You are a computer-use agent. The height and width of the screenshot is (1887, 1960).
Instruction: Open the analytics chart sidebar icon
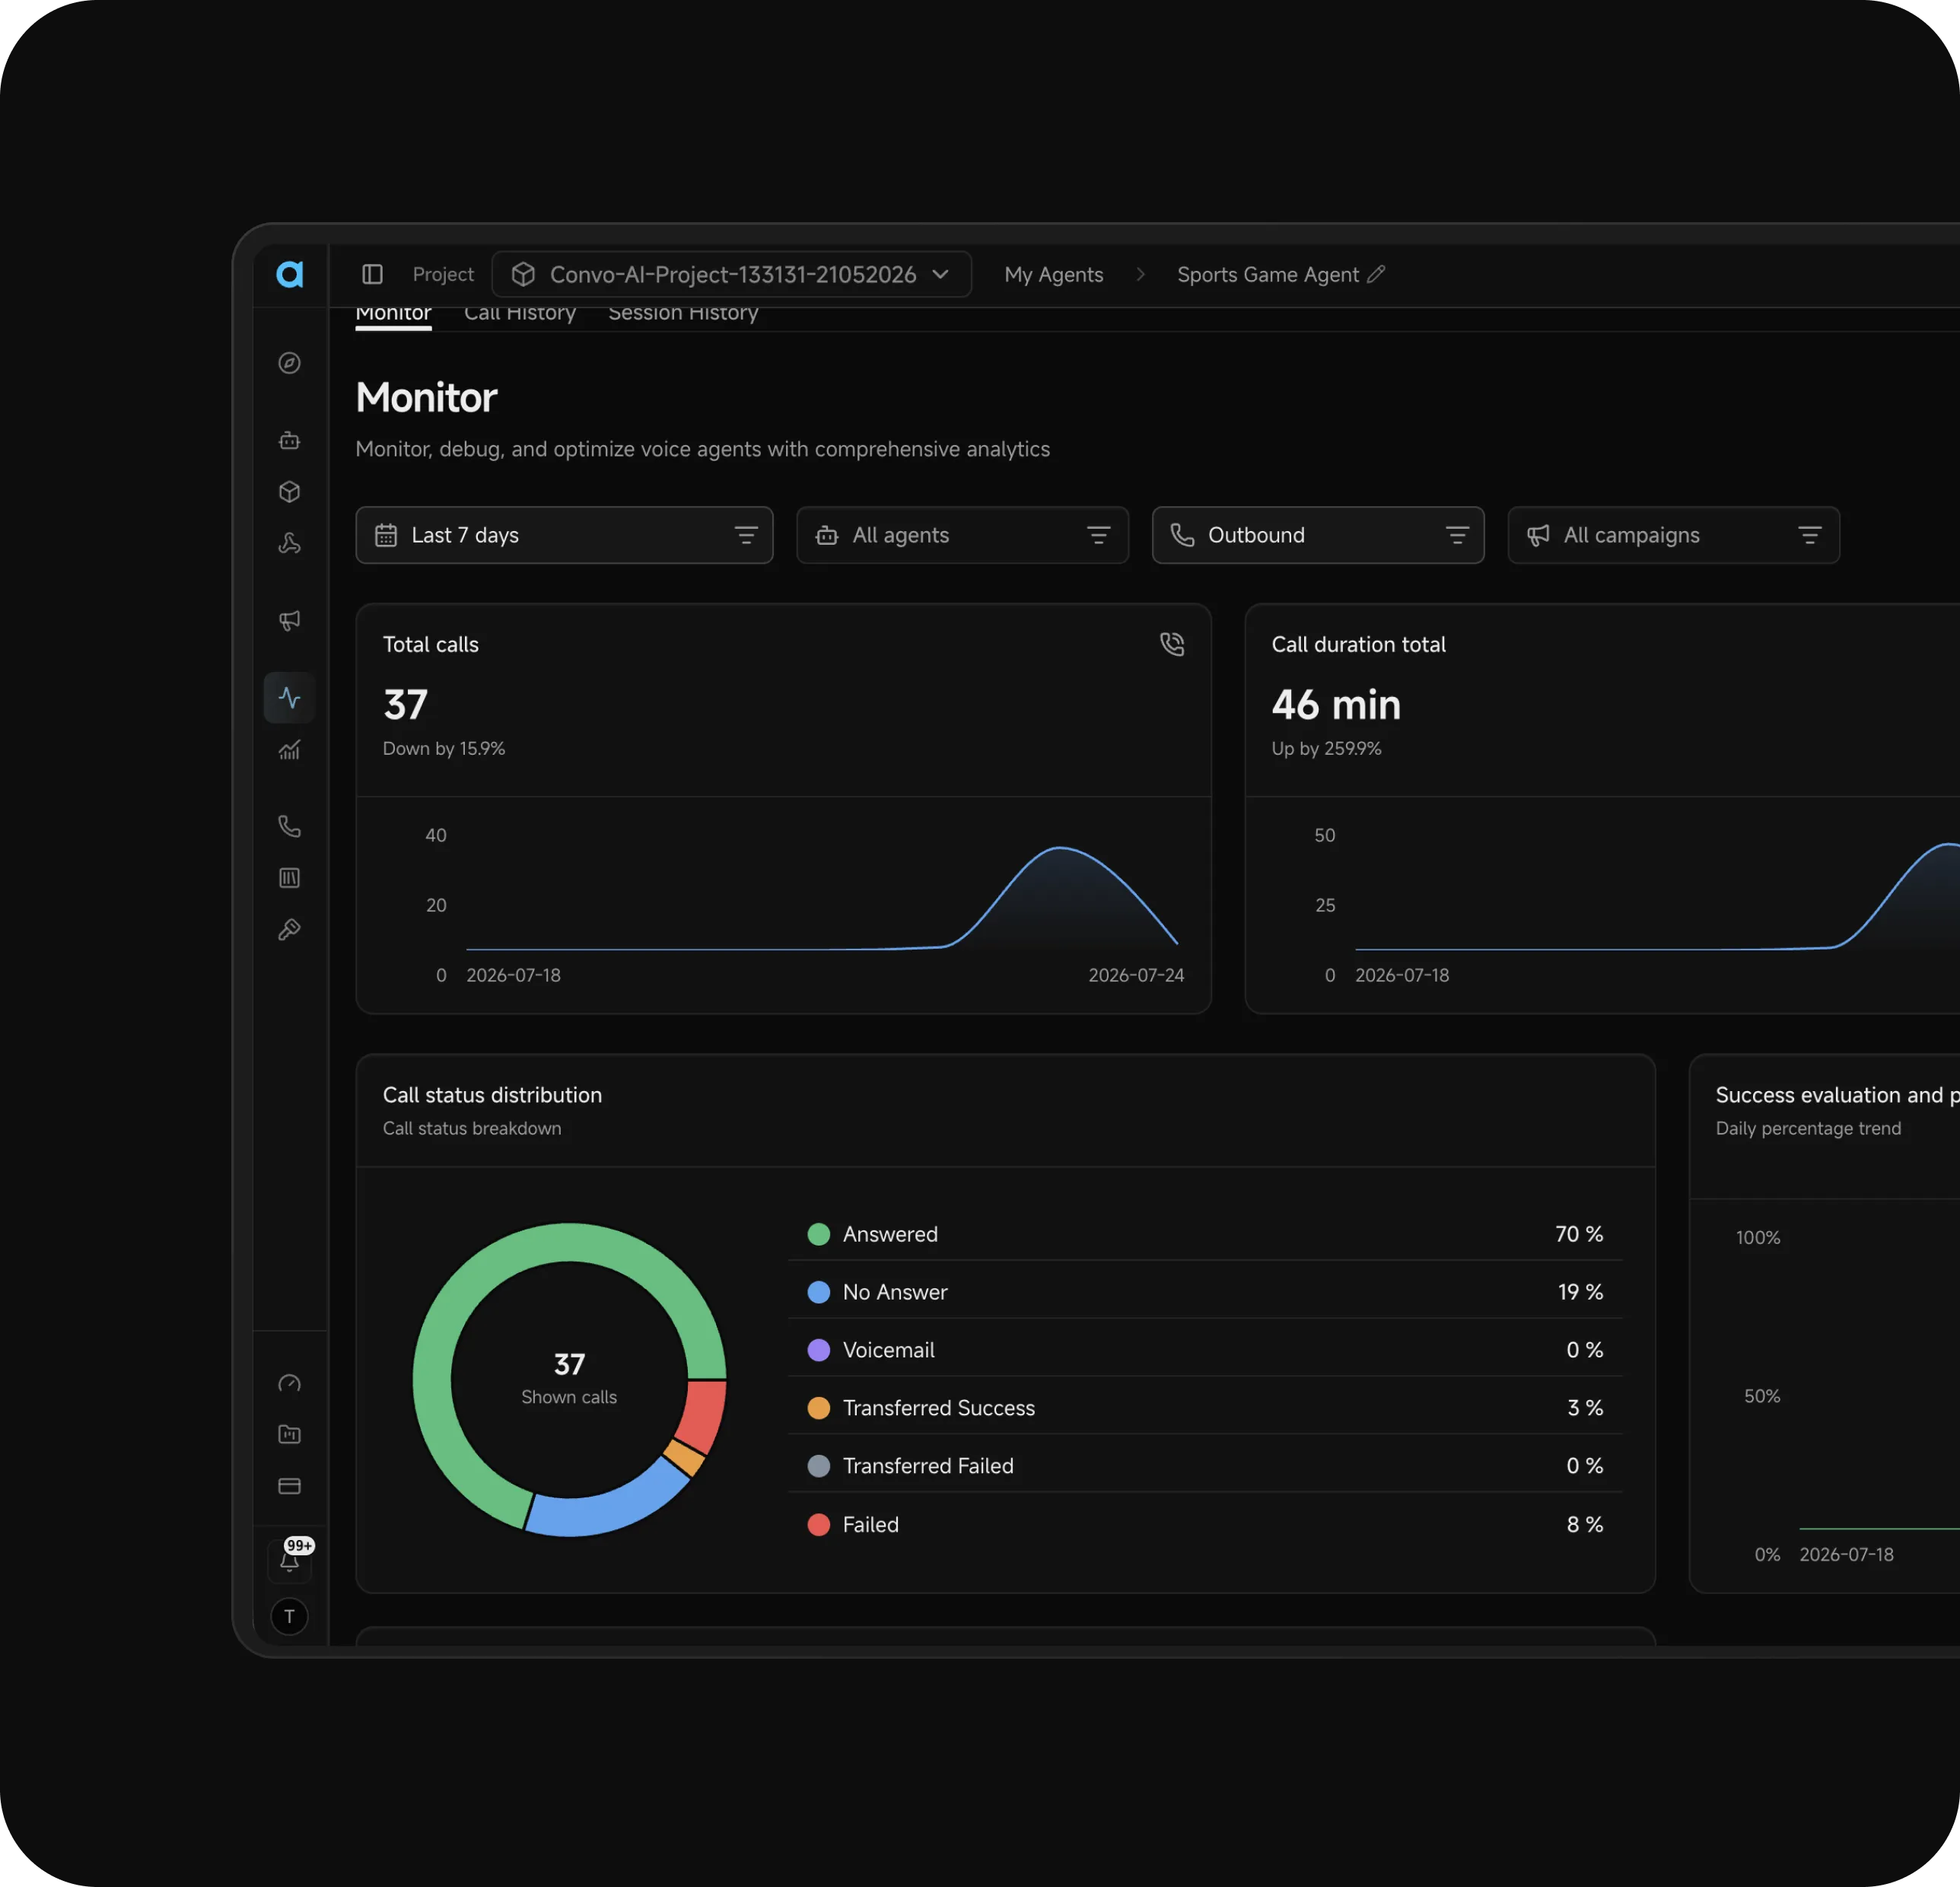pos(290,749)
